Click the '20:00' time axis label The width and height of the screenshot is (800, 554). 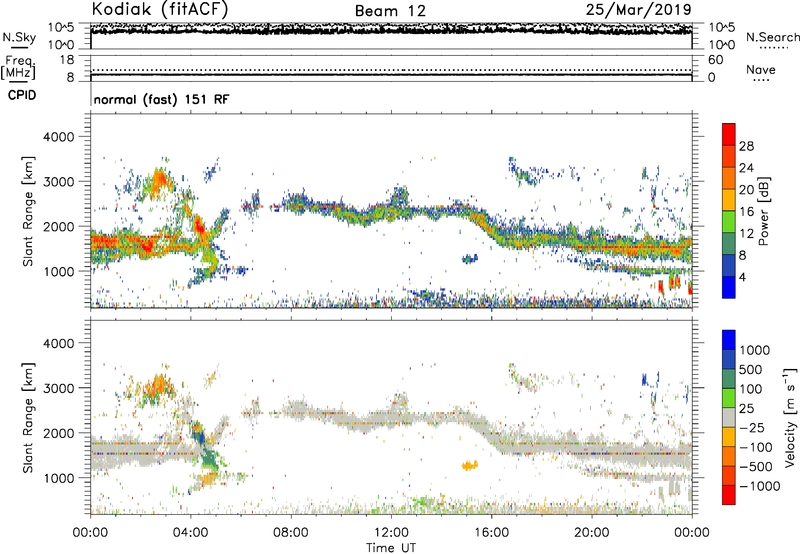pos(591,533)
